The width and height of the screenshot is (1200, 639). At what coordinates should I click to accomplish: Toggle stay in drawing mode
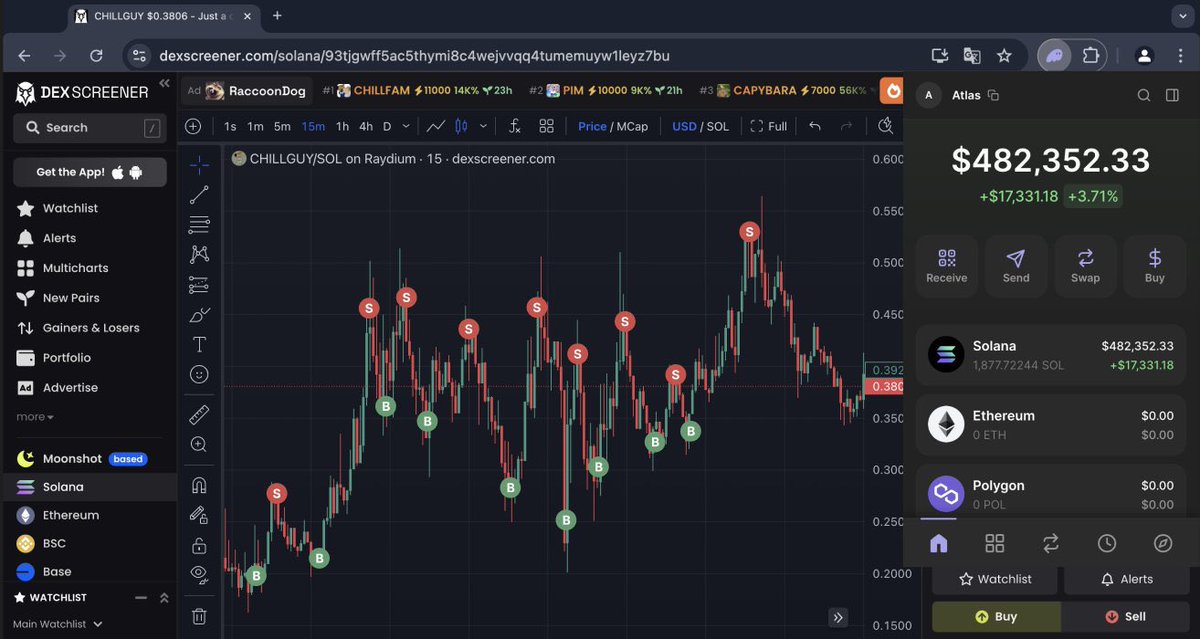199,515
